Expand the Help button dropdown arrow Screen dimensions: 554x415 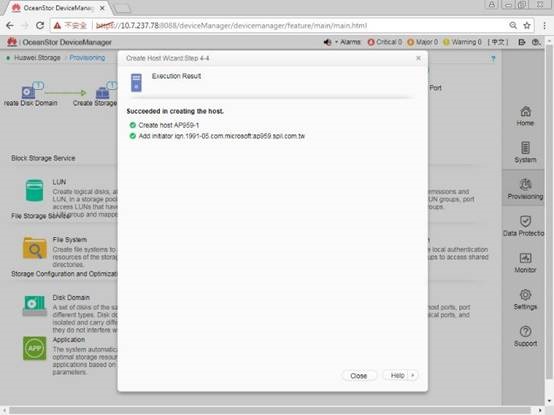413,375
